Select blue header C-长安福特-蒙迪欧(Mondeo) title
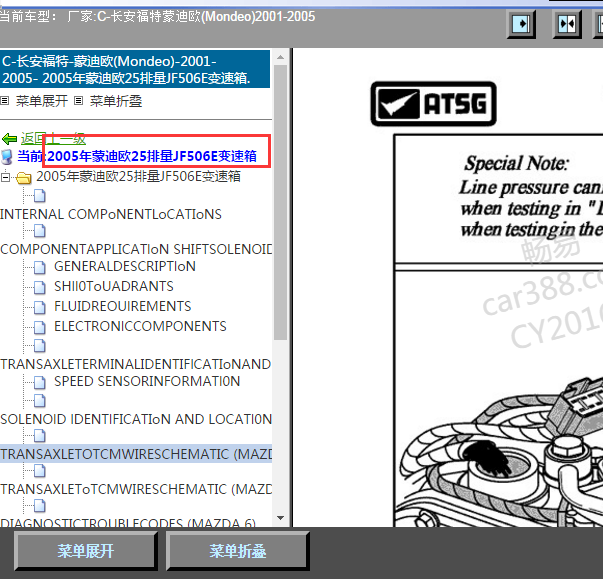The height and width of the screenshot is (583, 603). (x=135, y=70)
